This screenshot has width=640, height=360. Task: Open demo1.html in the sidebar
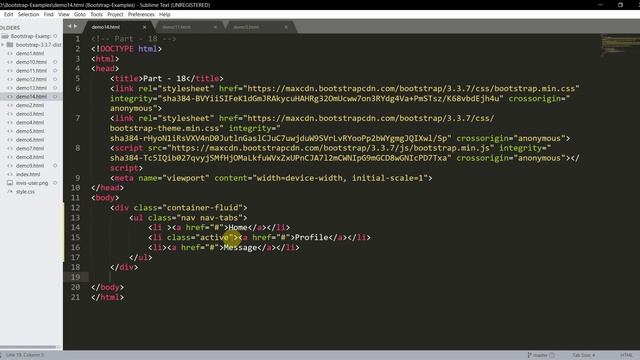(30, 53)
